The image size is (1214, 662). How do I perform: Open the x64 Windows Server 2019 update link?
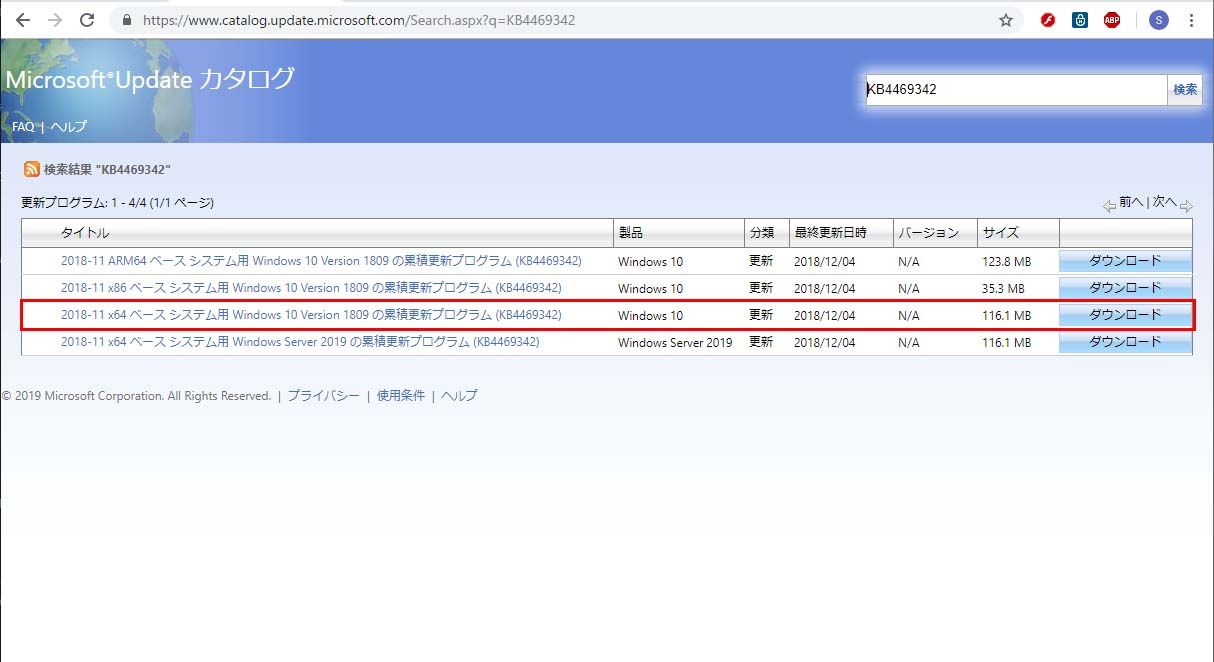(300, 342)
